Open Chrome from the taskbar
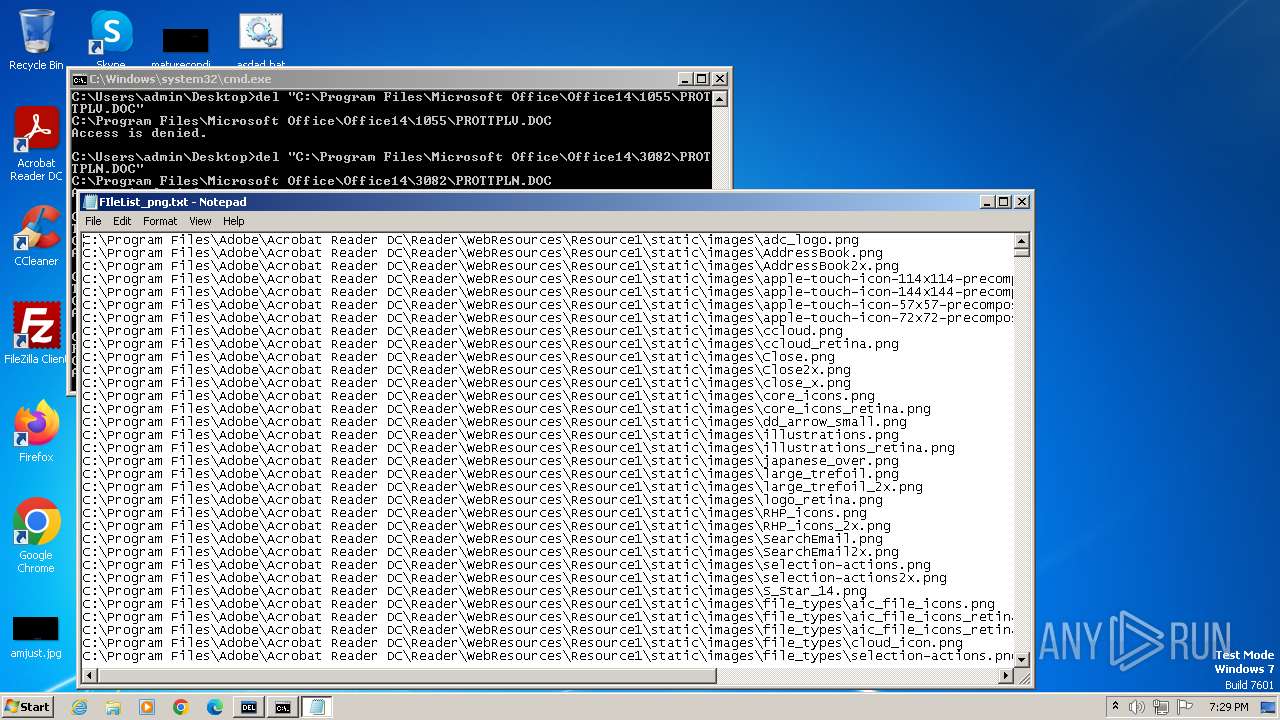1280x720 pixels. pos(181,707)
